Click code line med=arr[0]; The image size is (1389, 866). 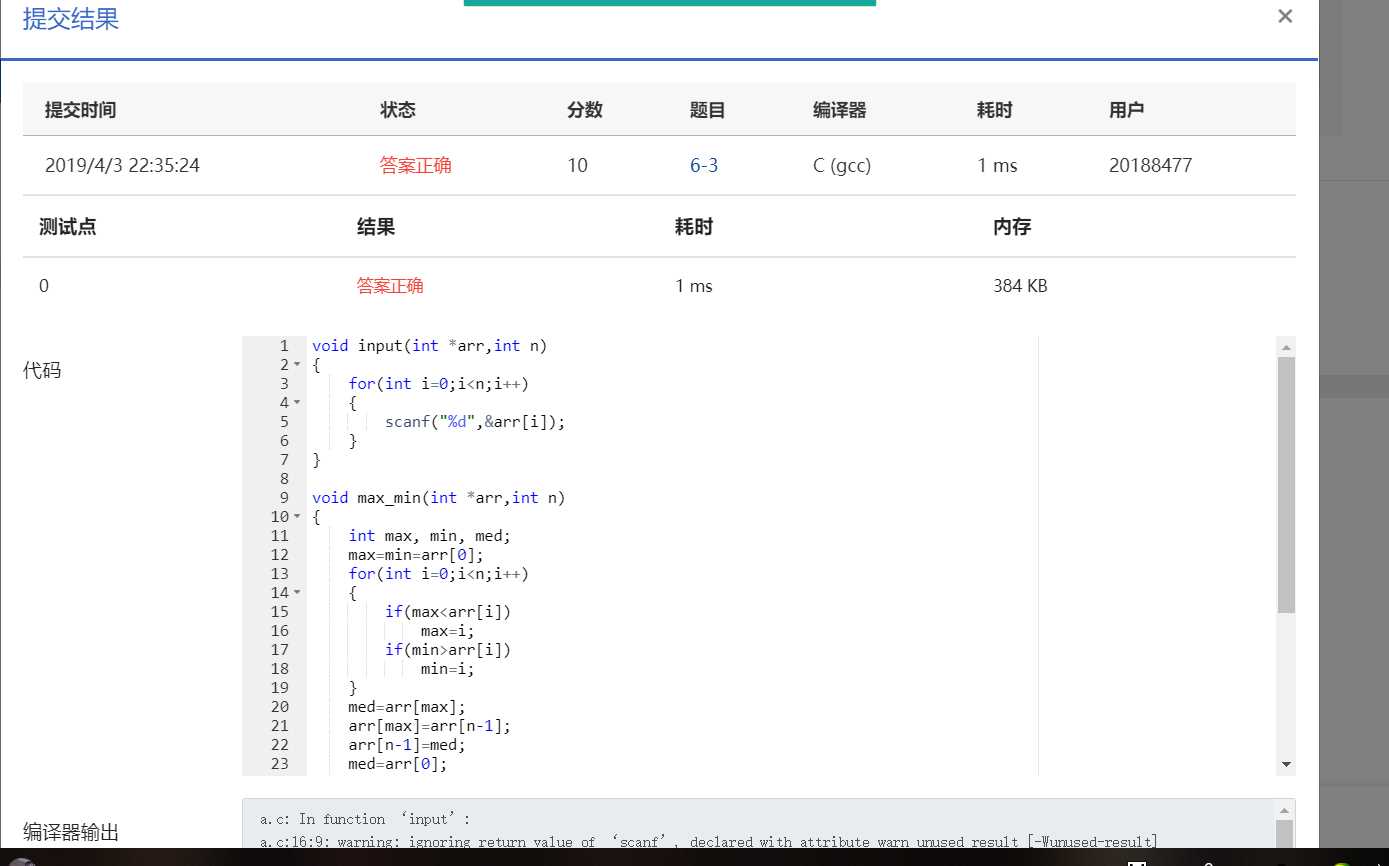pos(398,764)
